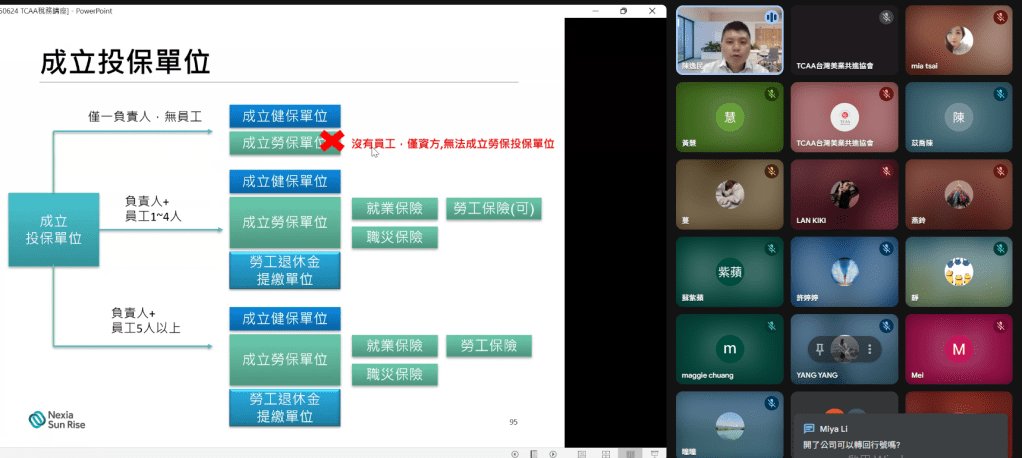
Task: Click the muted mic icon on mia tsai
Action: click(x=1000, y=17)
